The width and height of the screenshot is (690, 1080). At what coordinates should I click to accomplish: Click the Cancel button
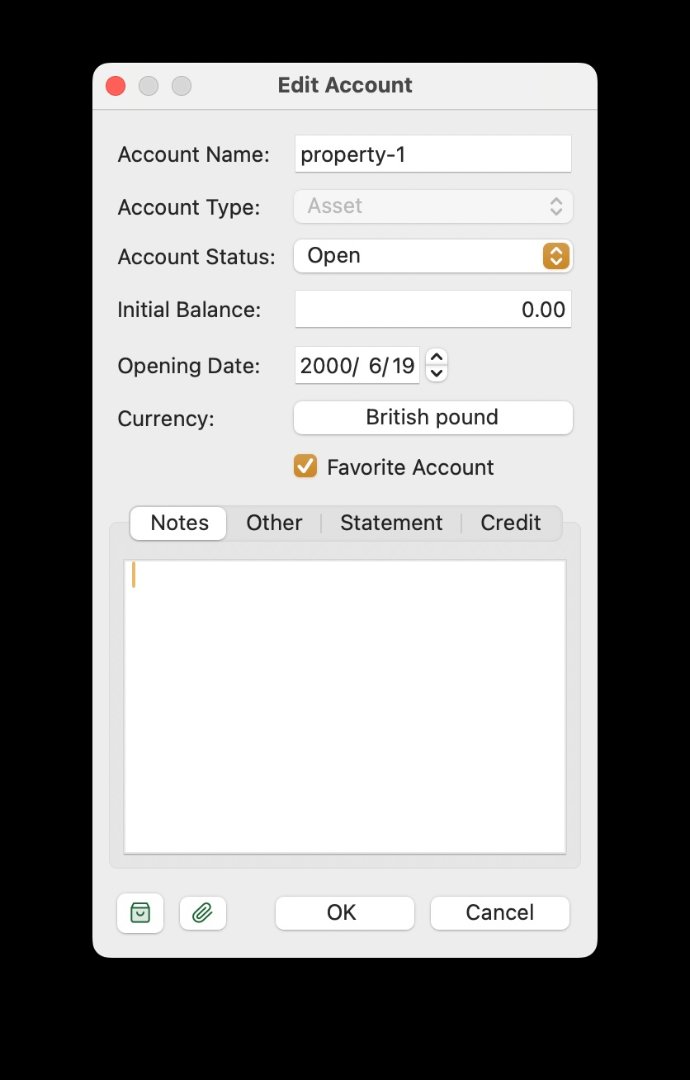499,913
